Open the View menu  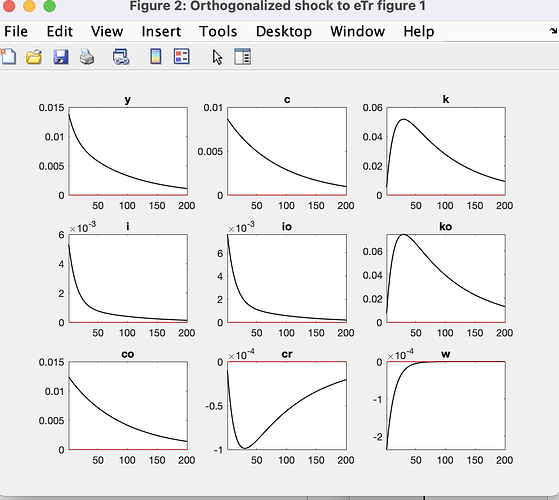[107, 31]
